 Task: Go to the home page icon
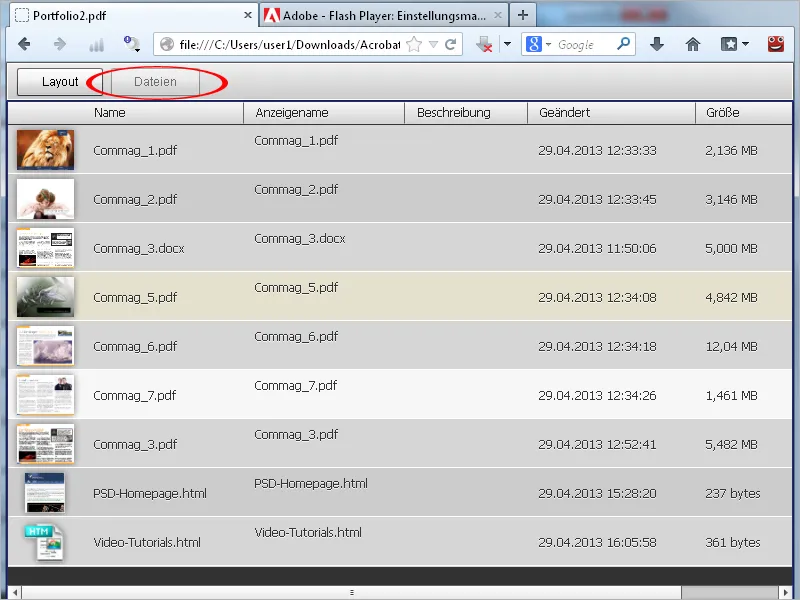(x=692, y=44)
